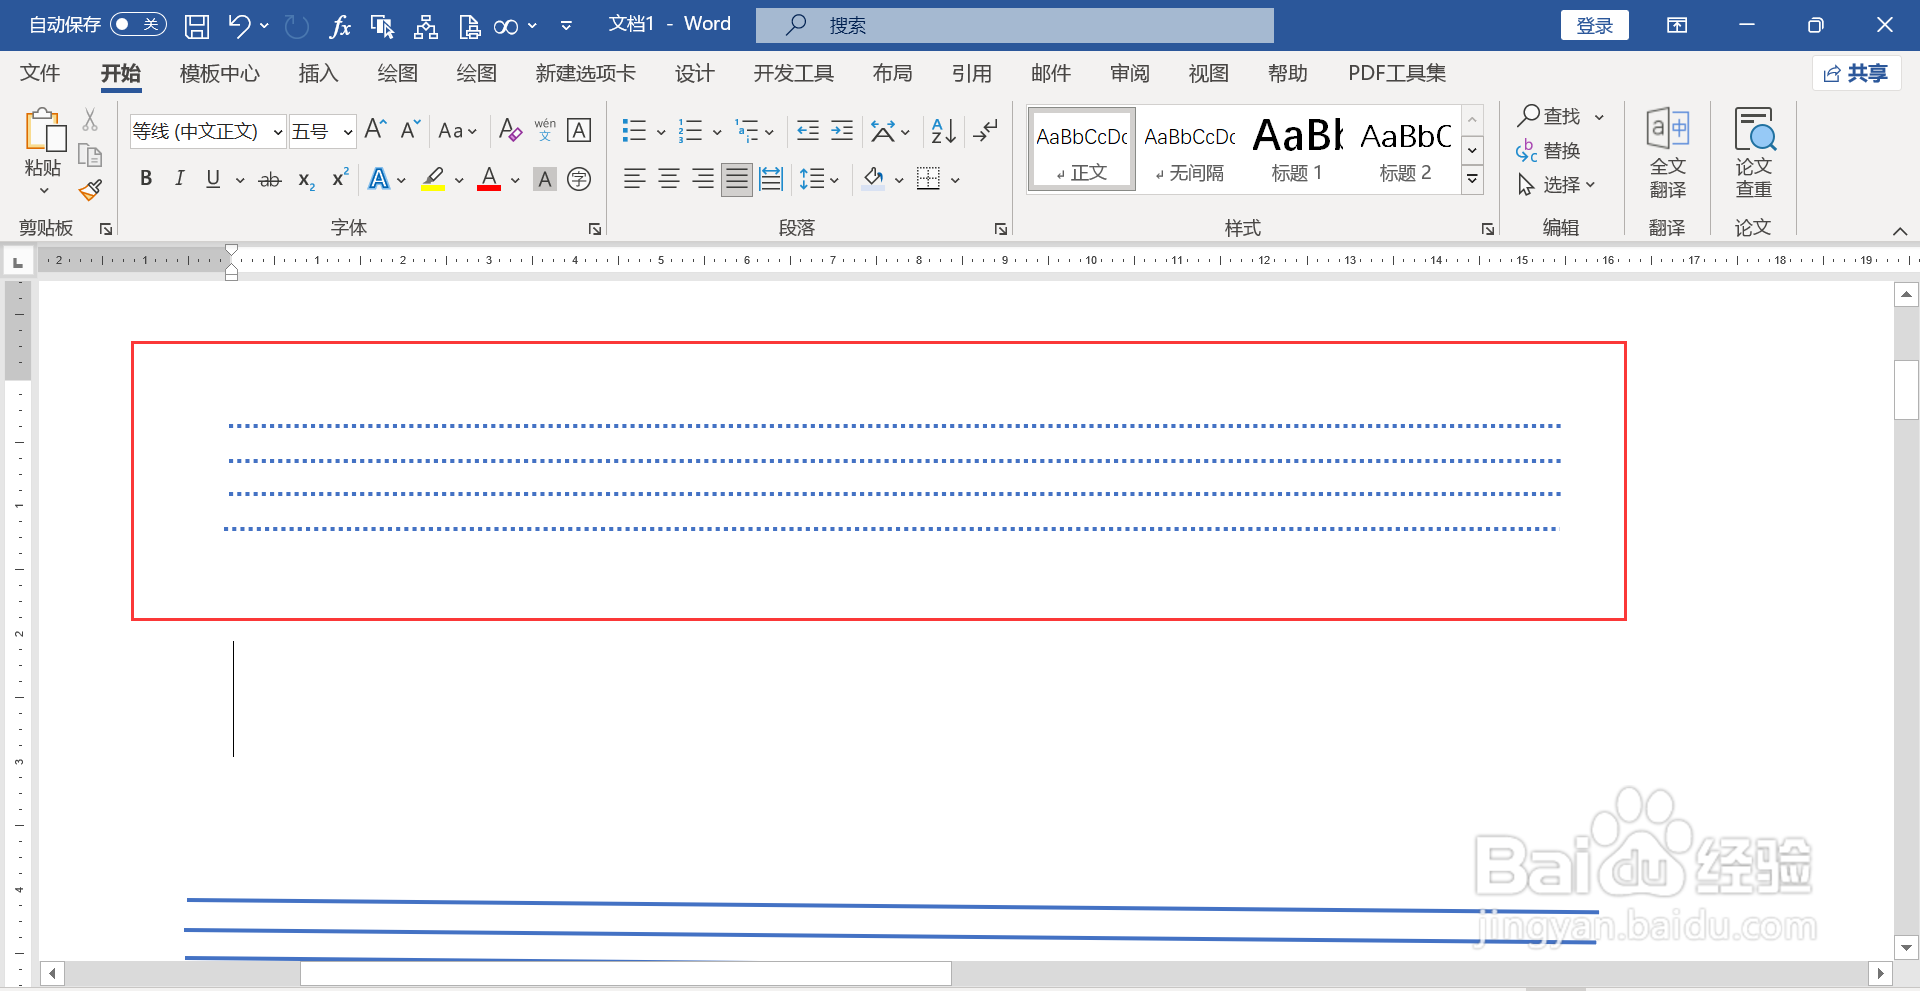Toggle character shading A button
The height and width of the screenshot is (991, 1920).
545,179
